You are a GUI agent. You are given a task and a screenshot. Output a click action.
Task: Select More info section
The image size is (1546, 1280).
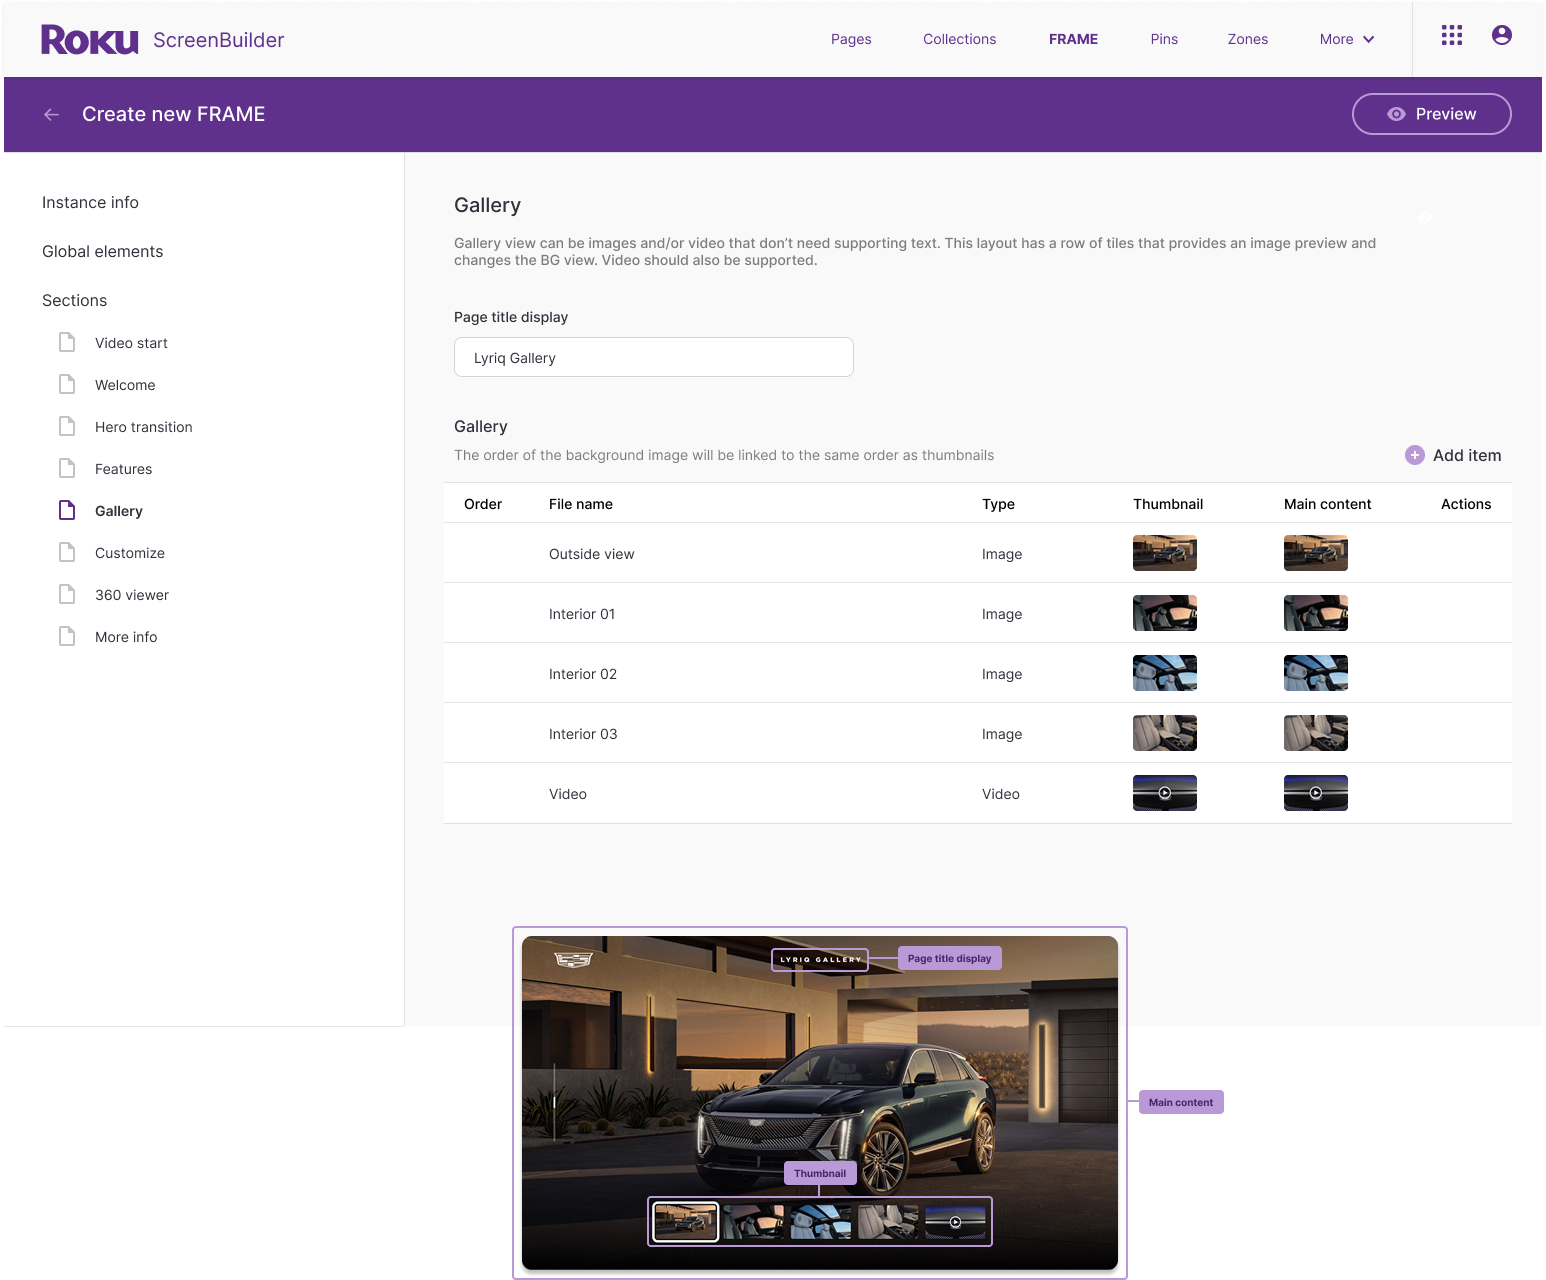tap(126, 637)
